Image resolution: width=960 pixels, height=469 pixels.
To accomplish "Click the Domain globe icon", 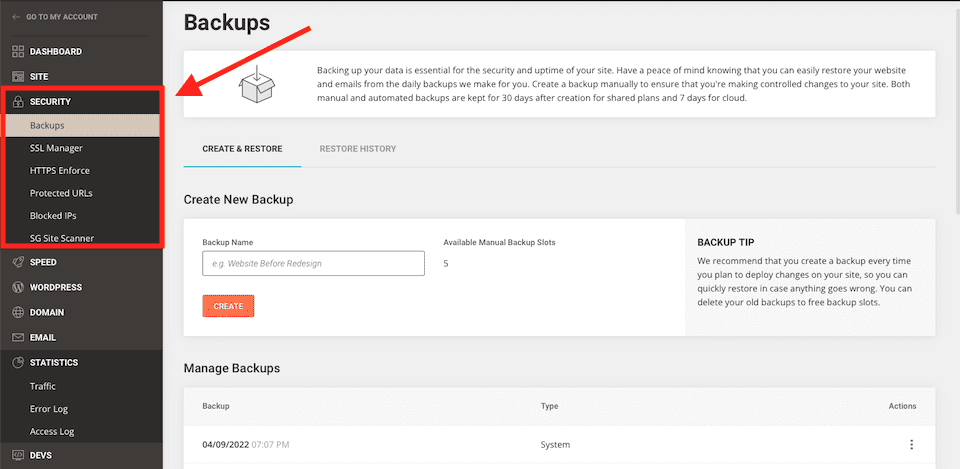I will pyautogui.click(x=18, y=312).
